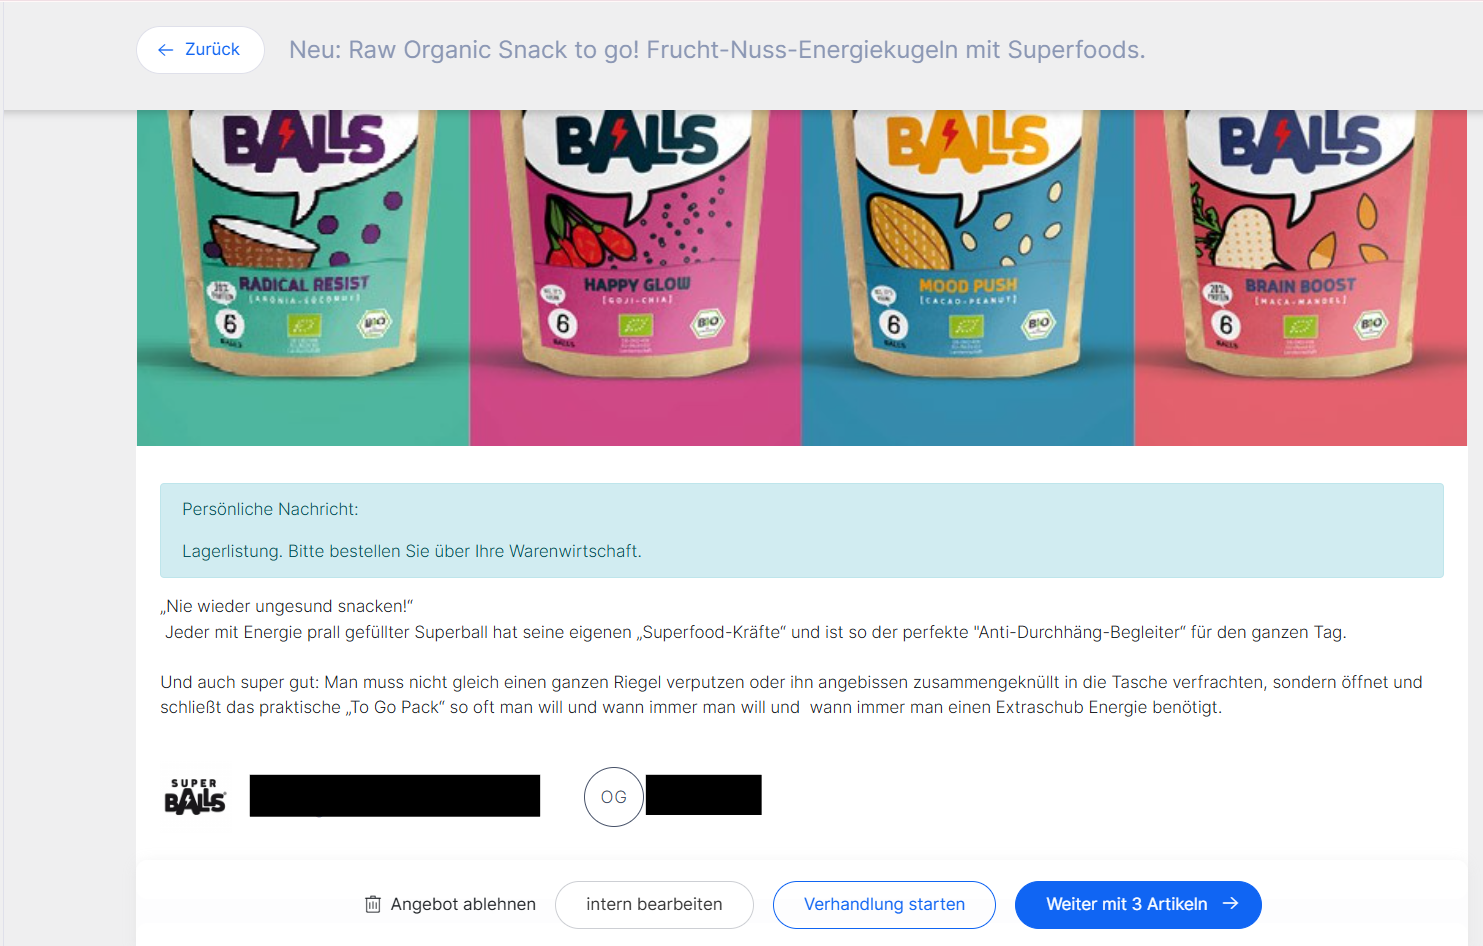Click the Persönliche Nachricht info box

[802, 530]
